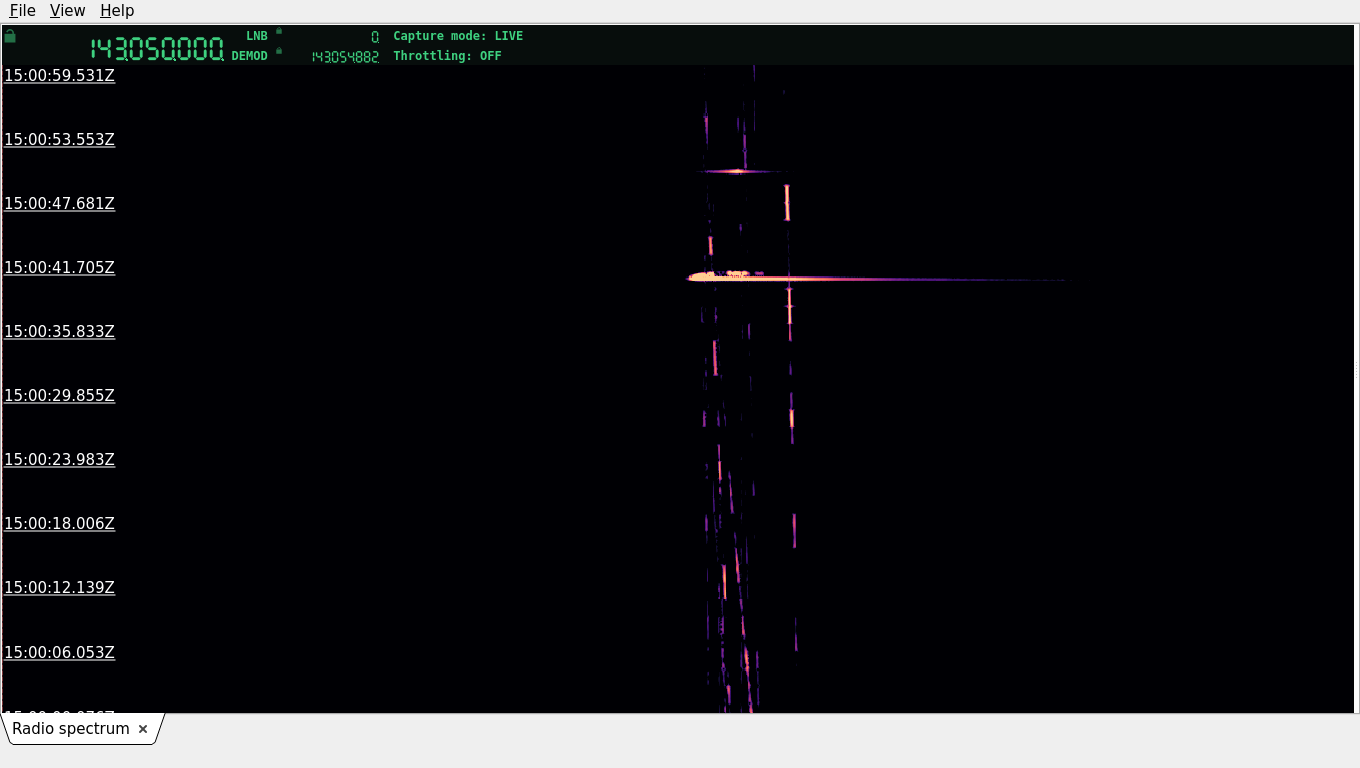Click the short horizontal burst near 15:00:50

pyautogui.click(x=738, y=171)
